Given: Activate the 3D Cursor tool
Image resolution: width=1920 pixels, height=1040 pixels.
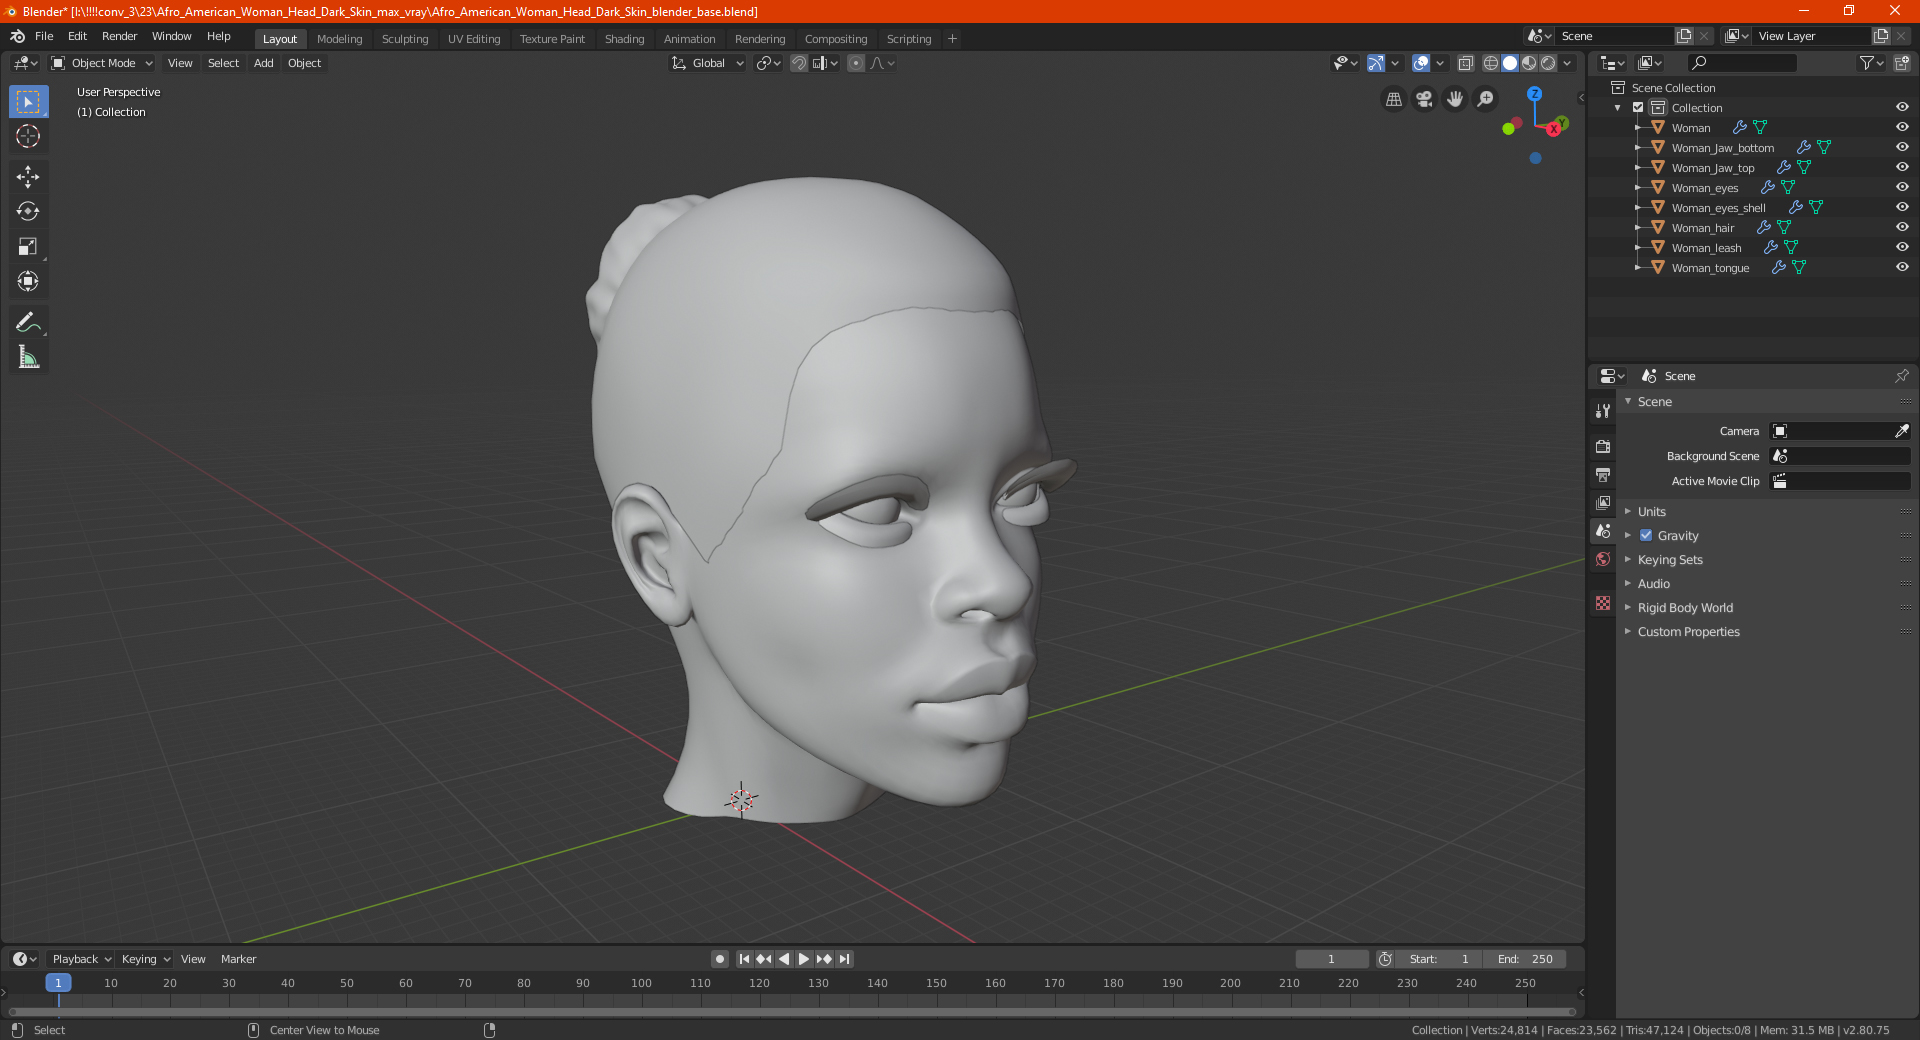Looking at the screenshot, I should (x=28, y=137).
